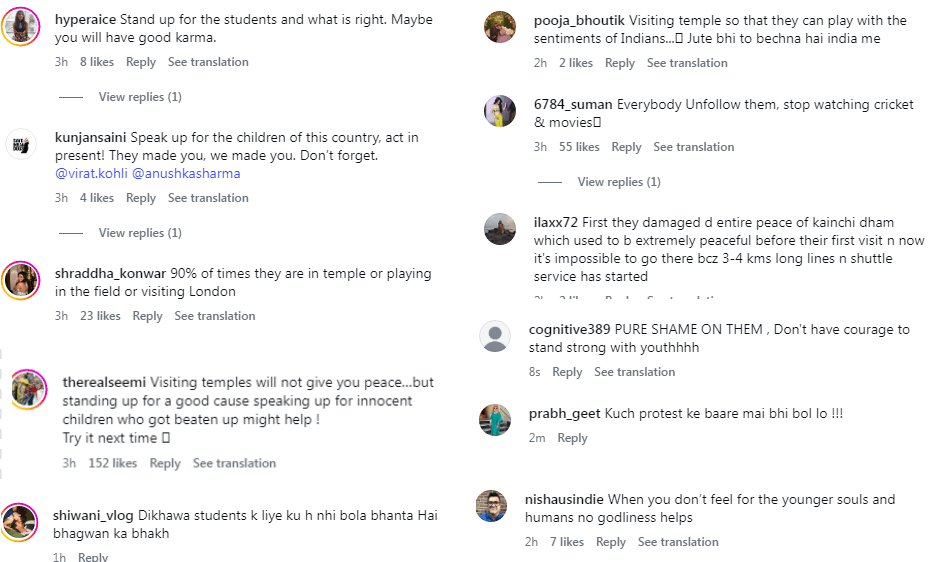Open shraddha_konwar's profile avatar
Viewport: 932px width, 562px height.
(21, 280)
